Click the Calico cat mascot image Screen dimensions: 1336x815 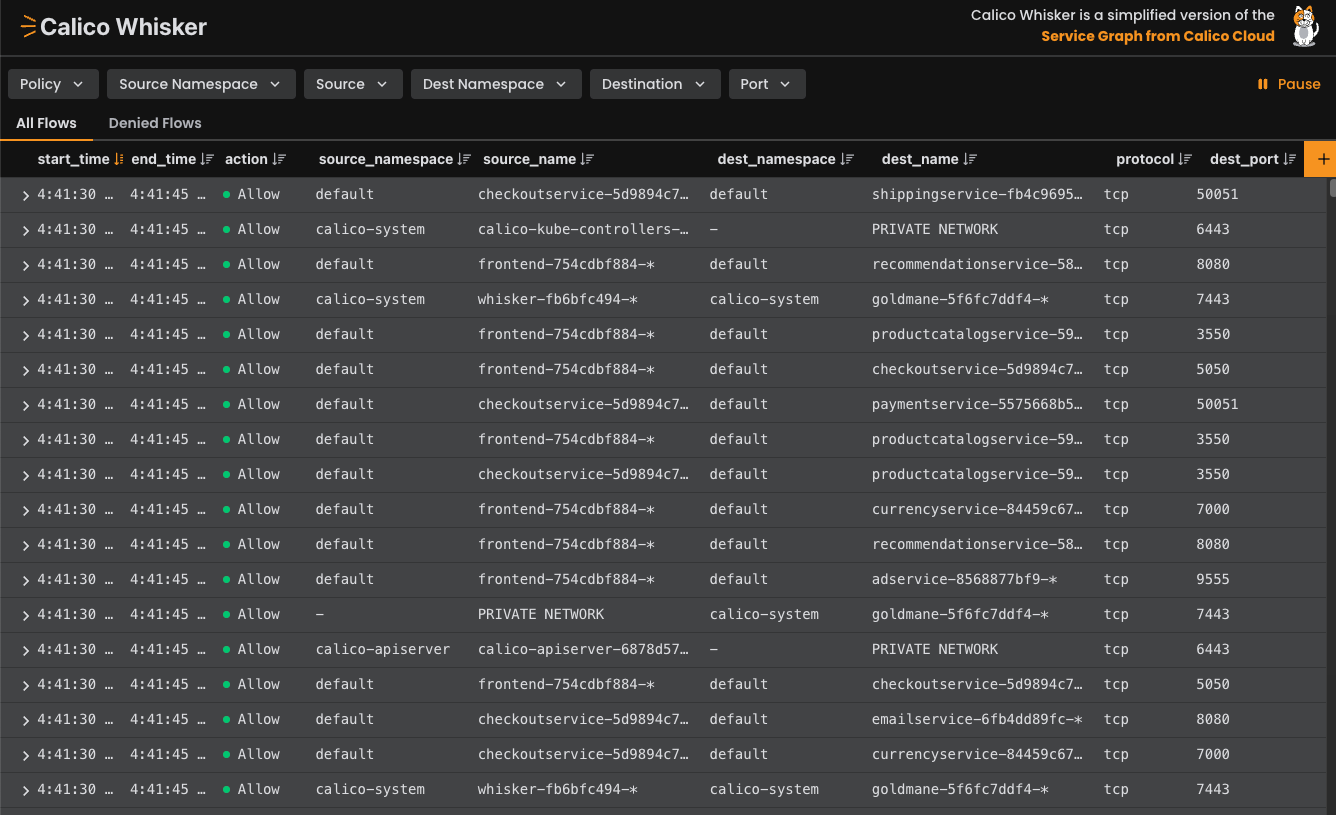click(1304, 26)
